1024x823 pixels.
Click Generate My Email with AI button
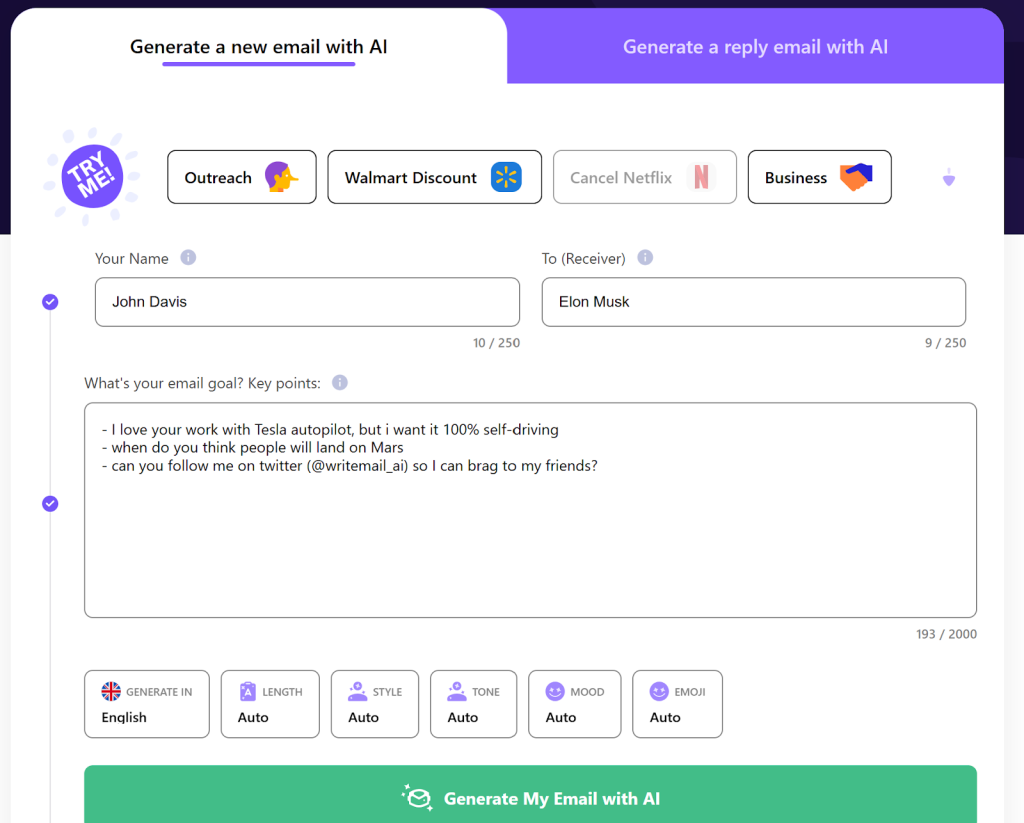point(530,794)
